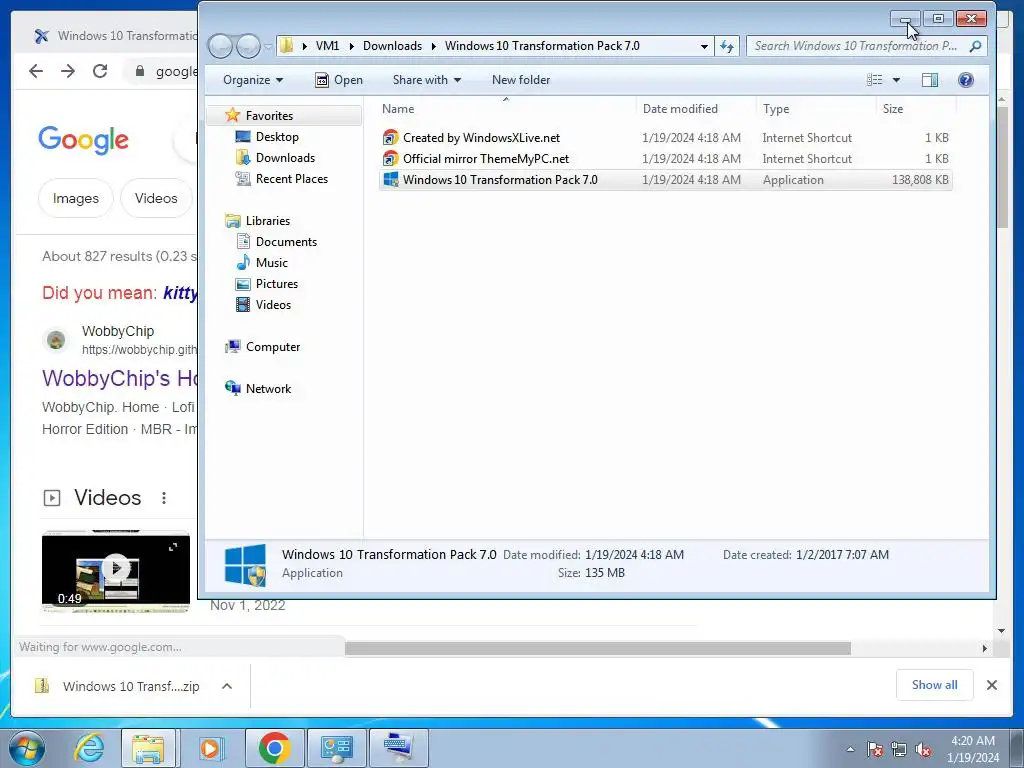Click Chrome's Back arrow button
Screen dimensions: 1024x768
tap(36, 71)
